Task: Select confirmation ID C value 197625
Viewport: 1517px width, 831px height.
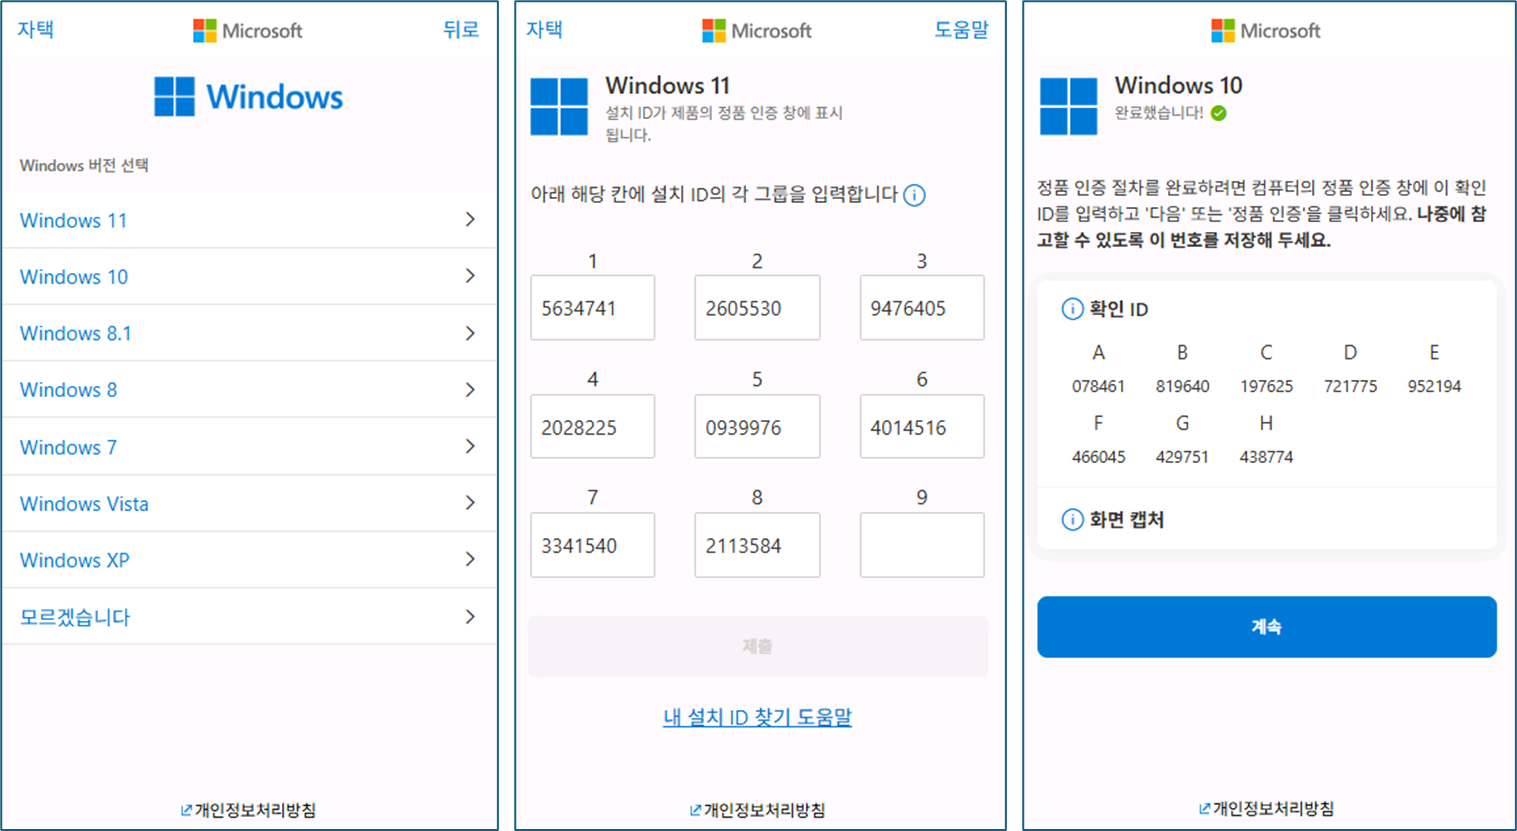Action: tap(1266, 386)
